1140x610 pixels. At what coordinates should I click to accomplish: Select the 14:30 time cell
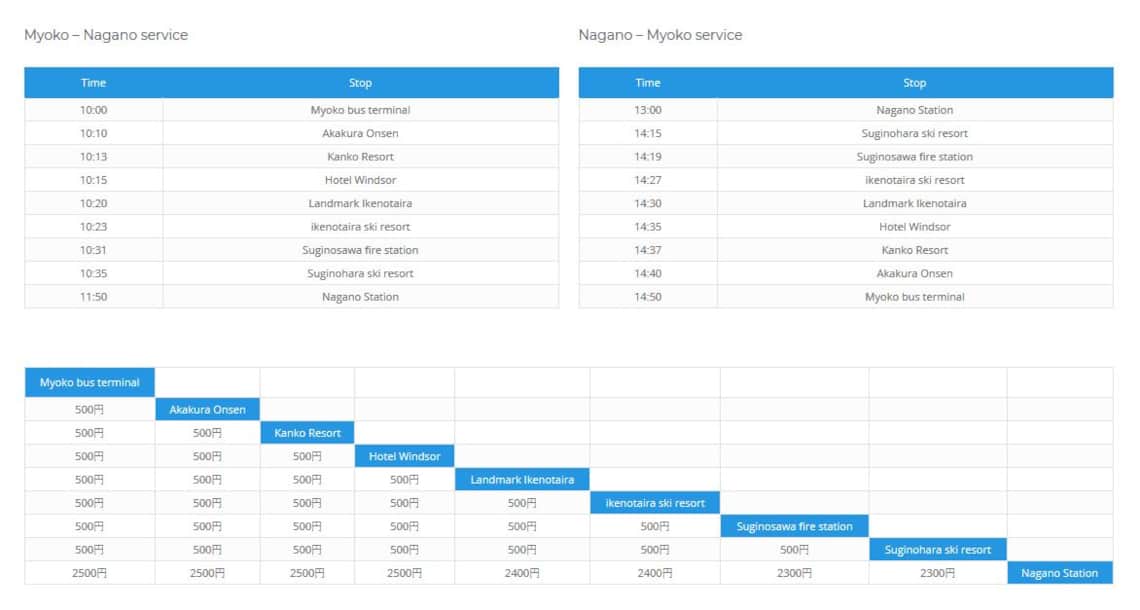point(648,203)
